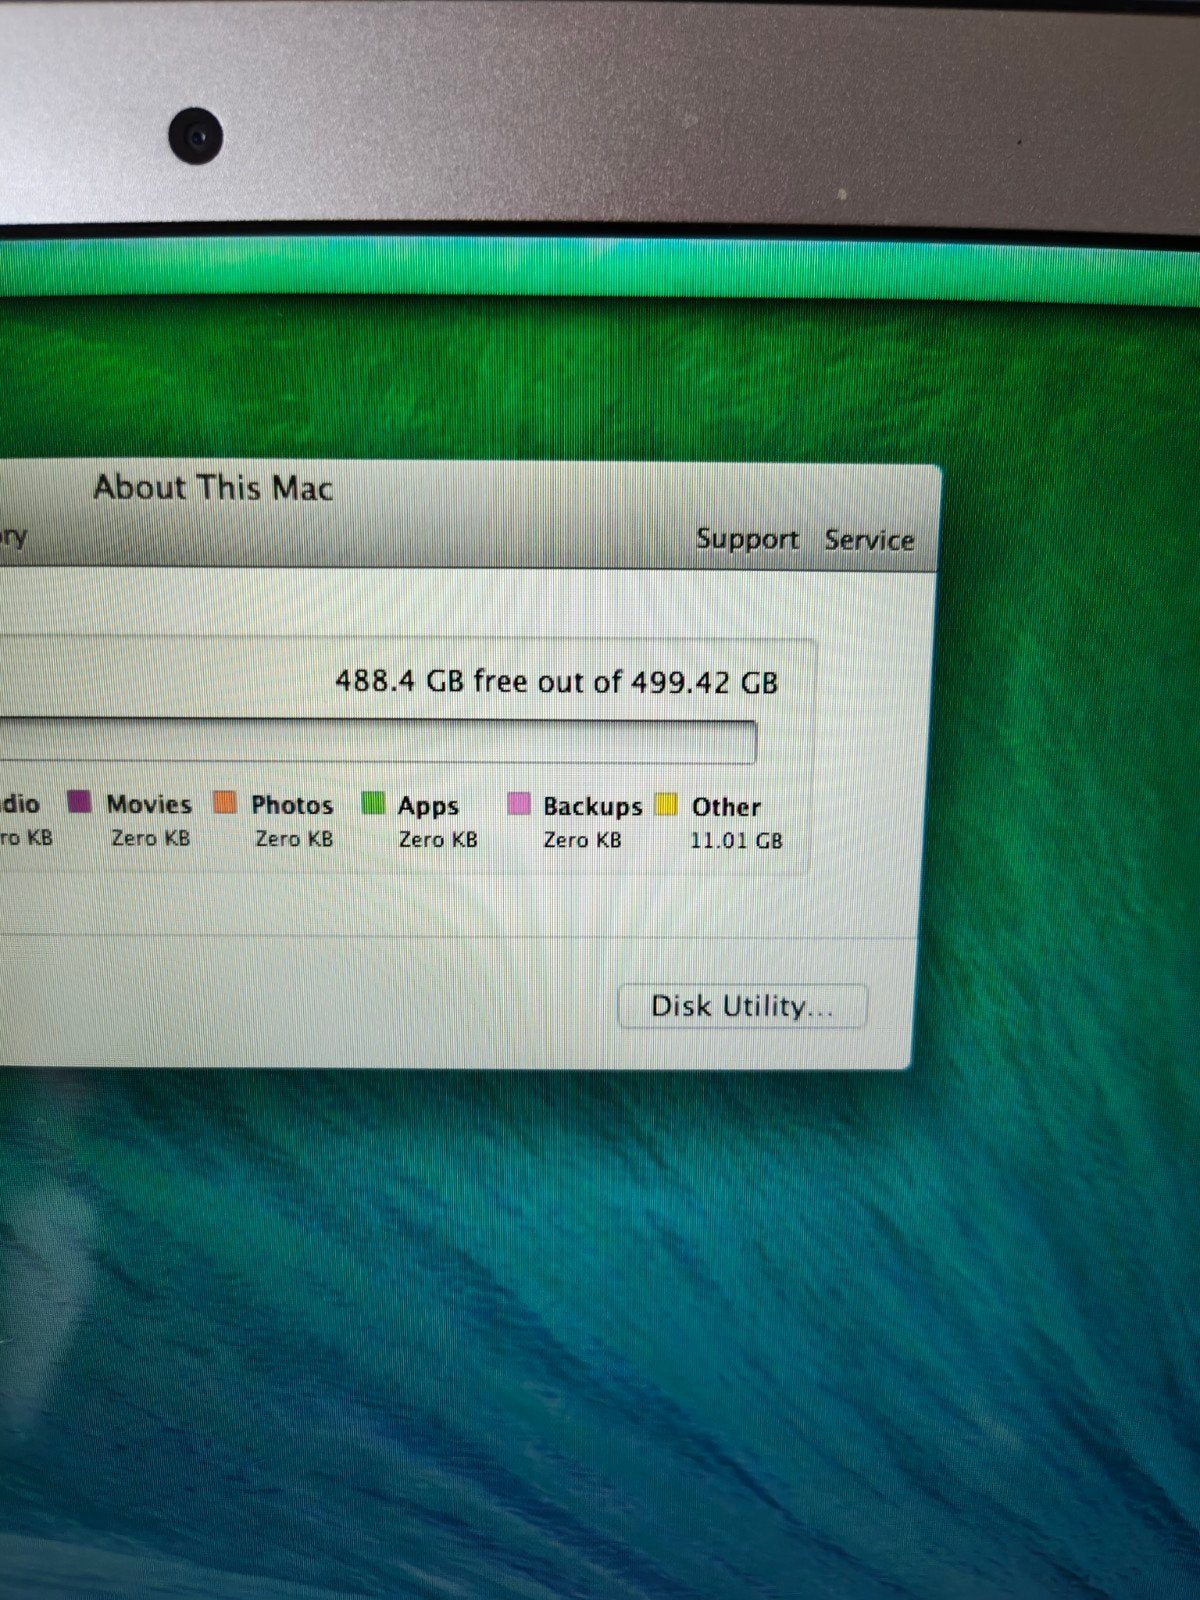Viewport: 1200px width, 1600px height.
Task: Click the 'Zero KB' value under Photos
Action: 294,839
